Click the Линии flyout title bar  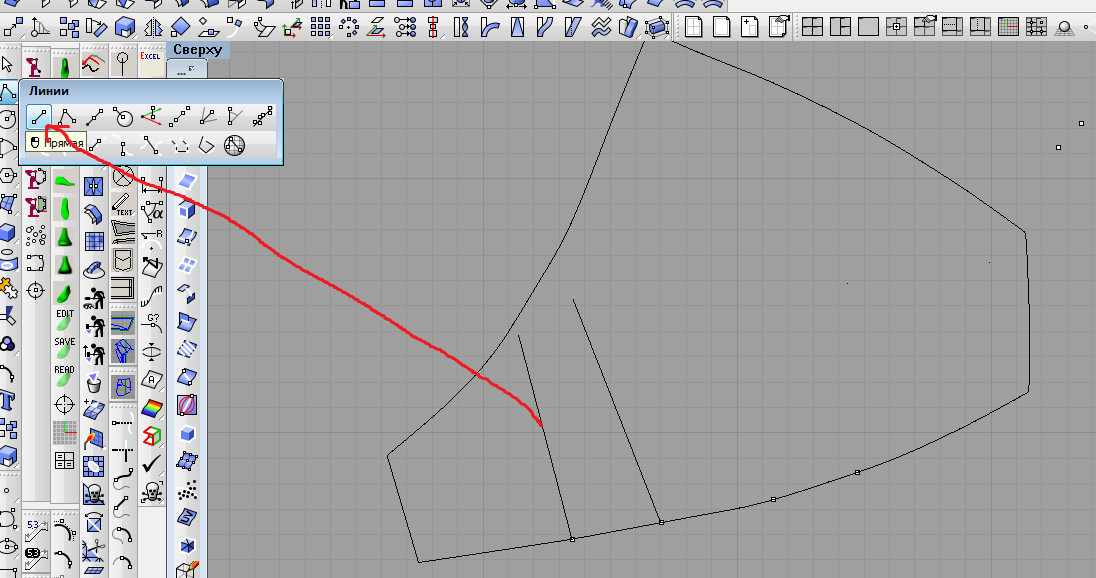point(151,91)
